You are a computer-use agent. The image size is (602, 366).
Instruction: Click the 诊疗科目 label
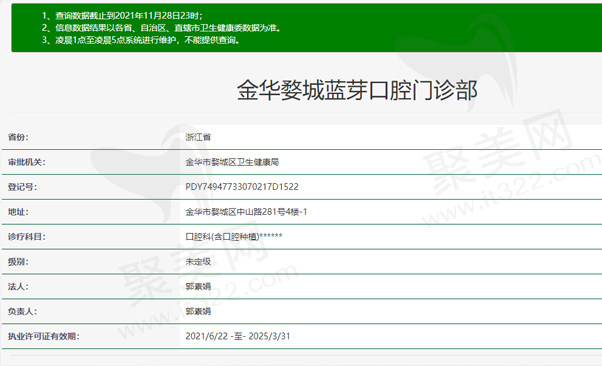point(26,237)
